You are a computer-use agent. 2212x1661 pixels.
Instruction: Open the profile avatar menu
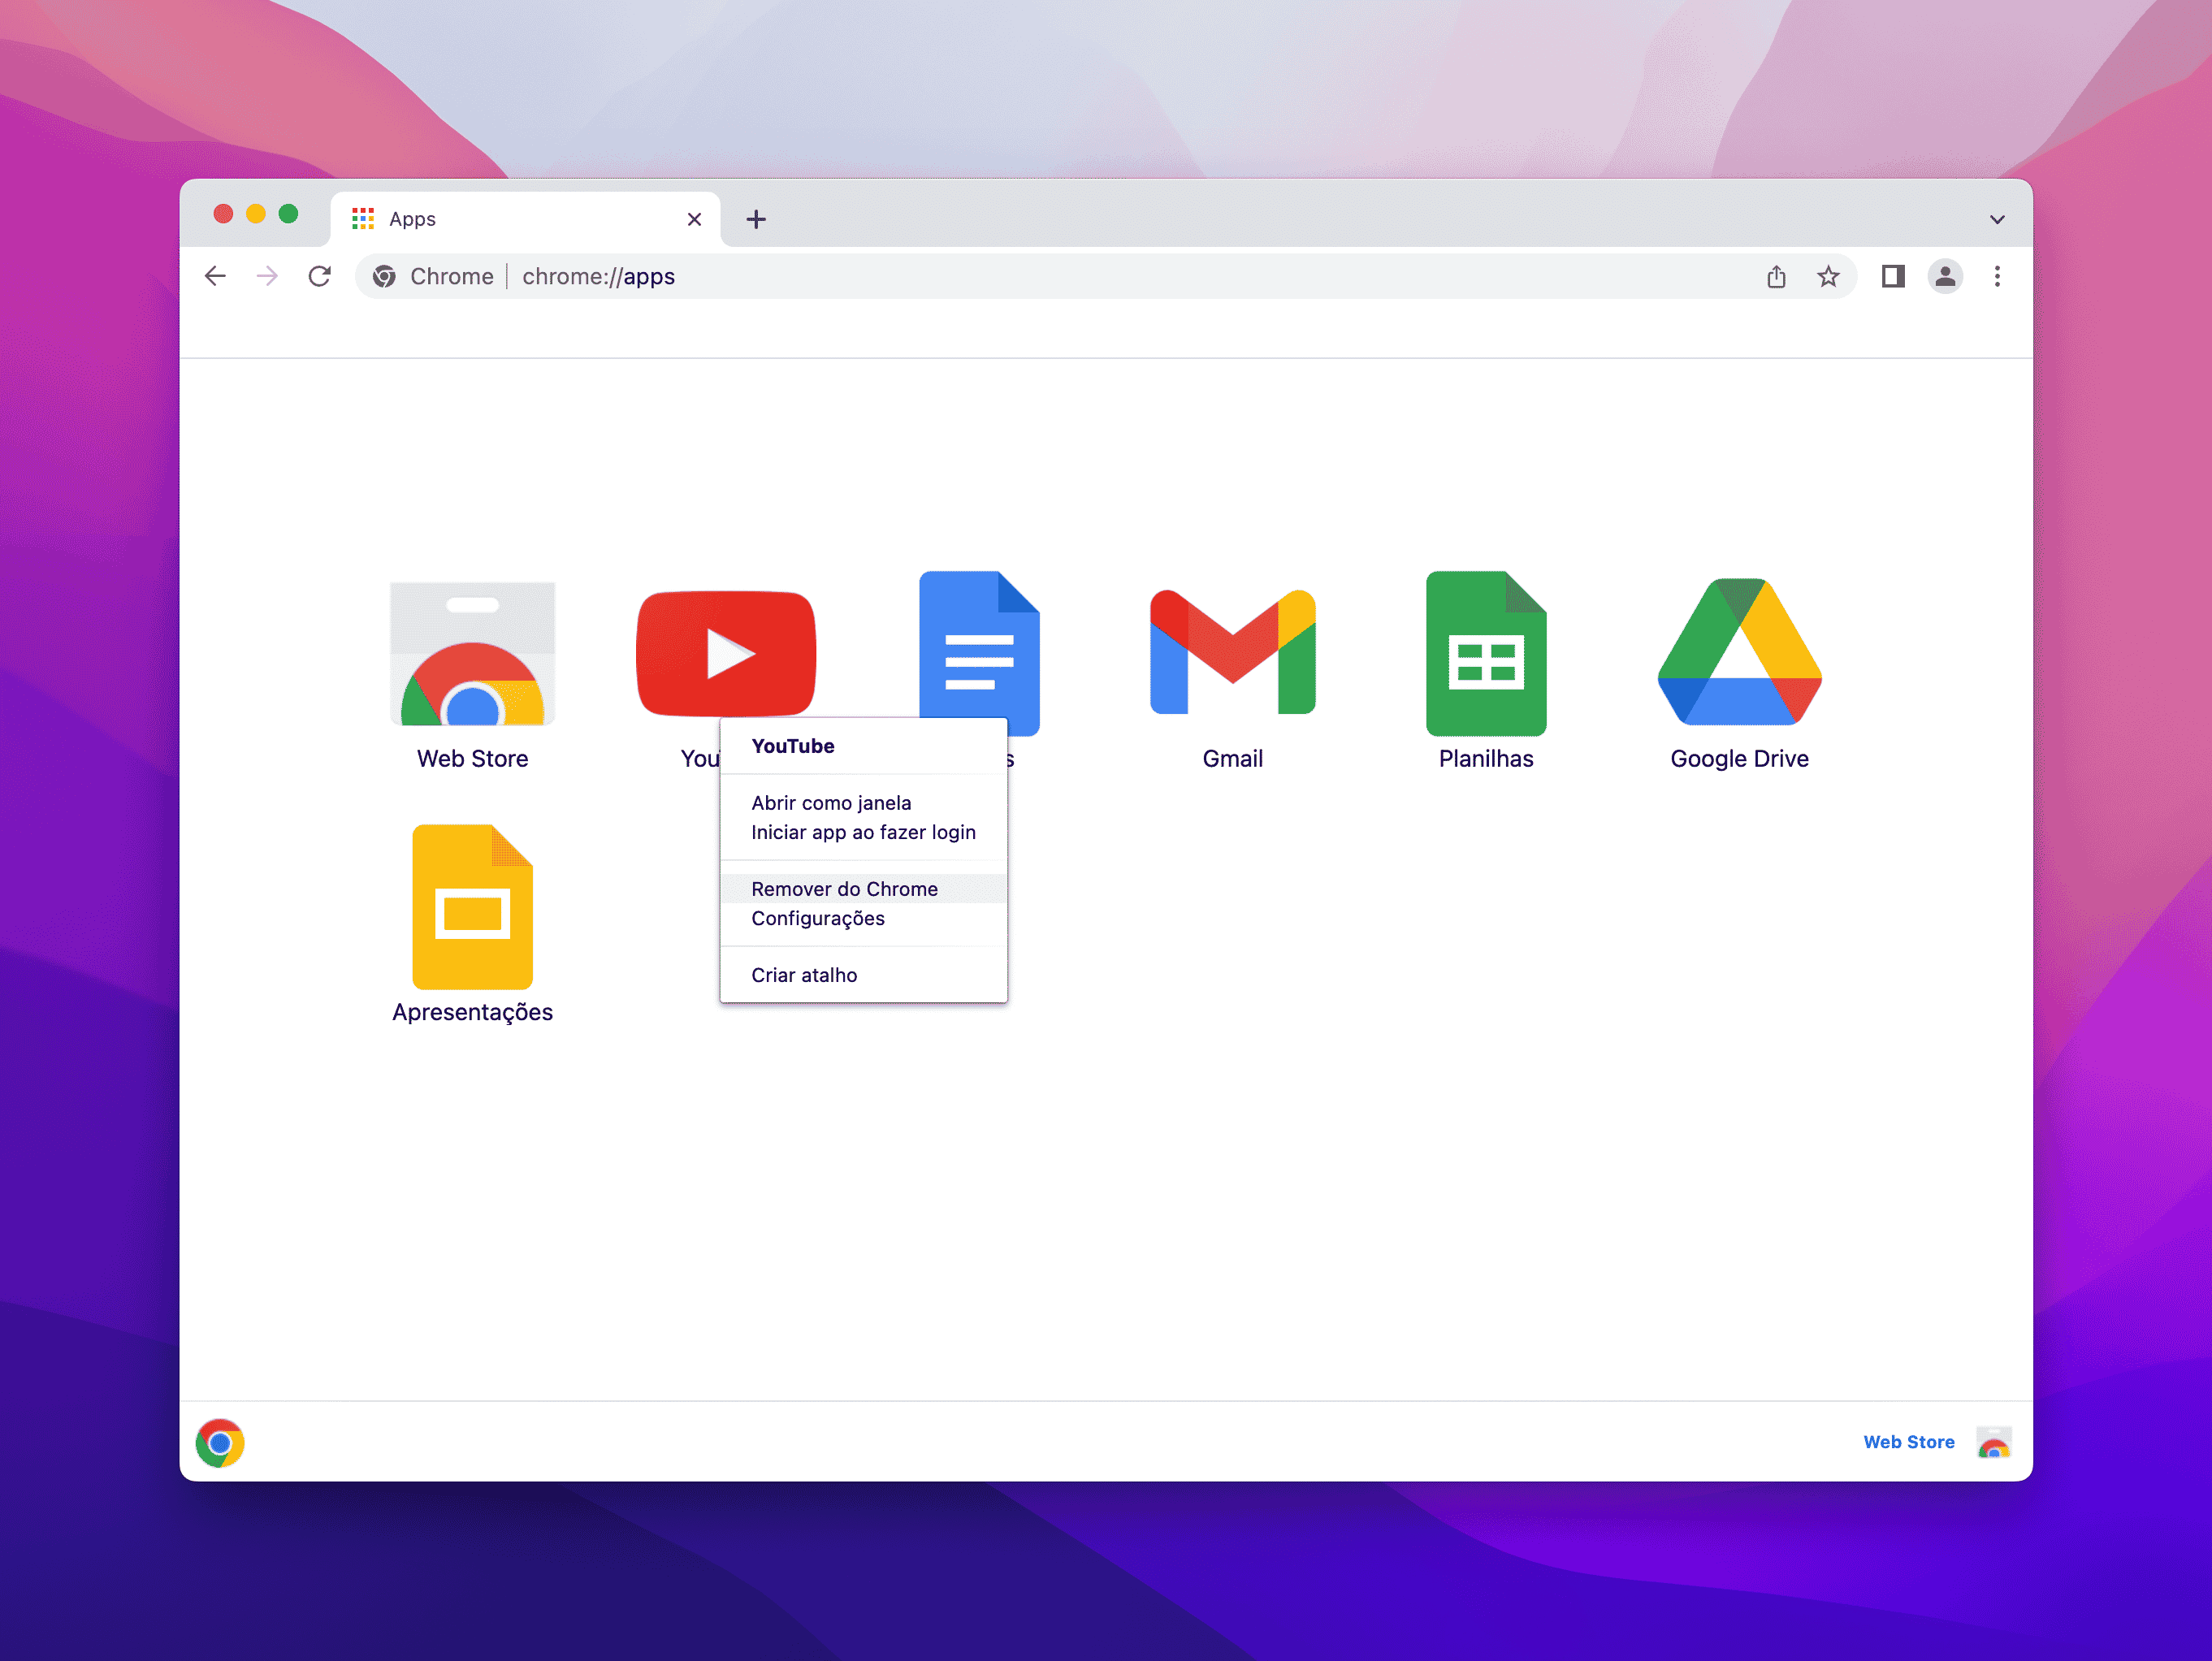1945,276
